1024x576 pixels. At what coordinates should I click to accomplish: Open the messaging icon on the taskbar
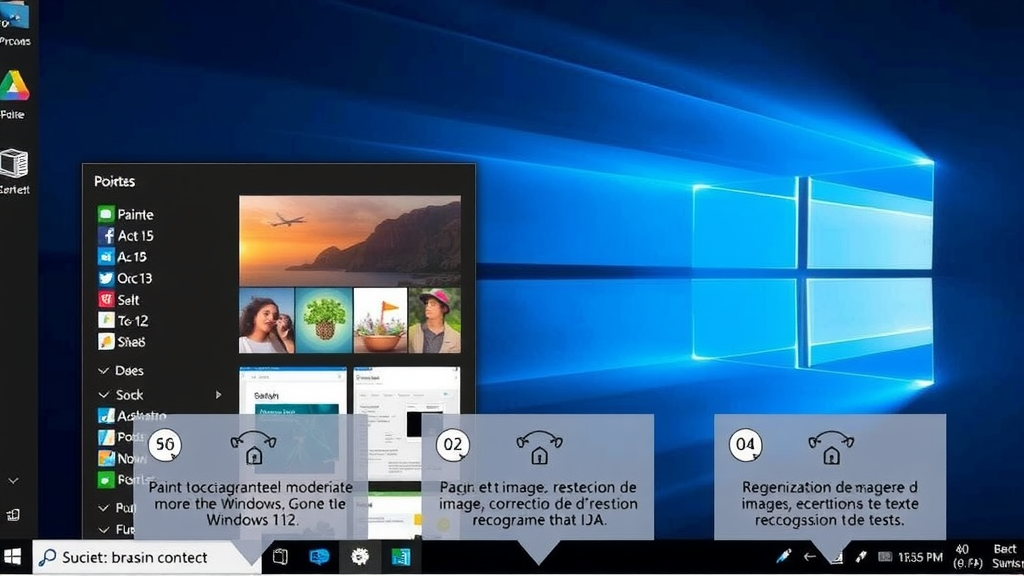tap(319, 558)
